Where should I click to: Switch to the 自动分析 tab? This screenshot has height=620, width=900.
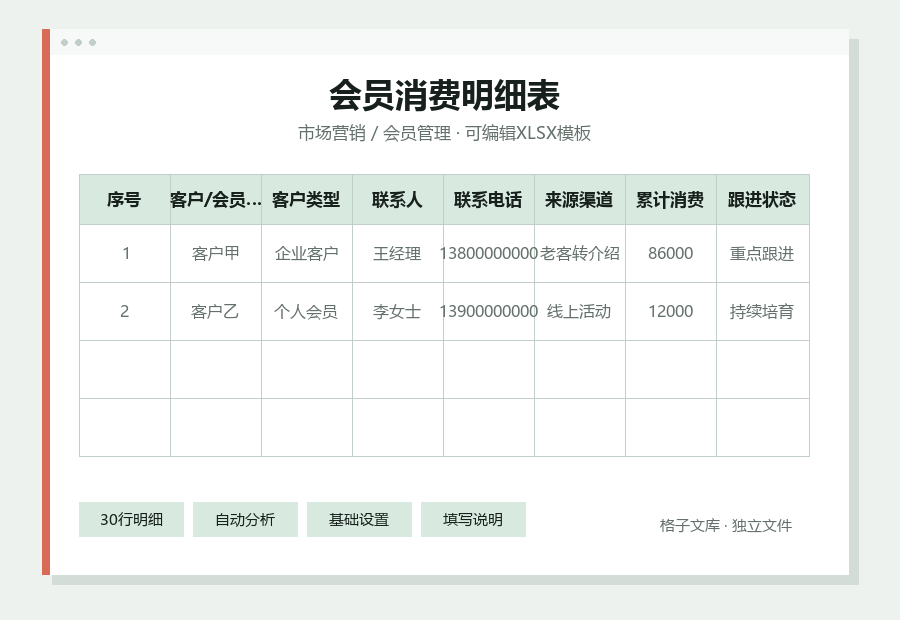tap(245, 520)
